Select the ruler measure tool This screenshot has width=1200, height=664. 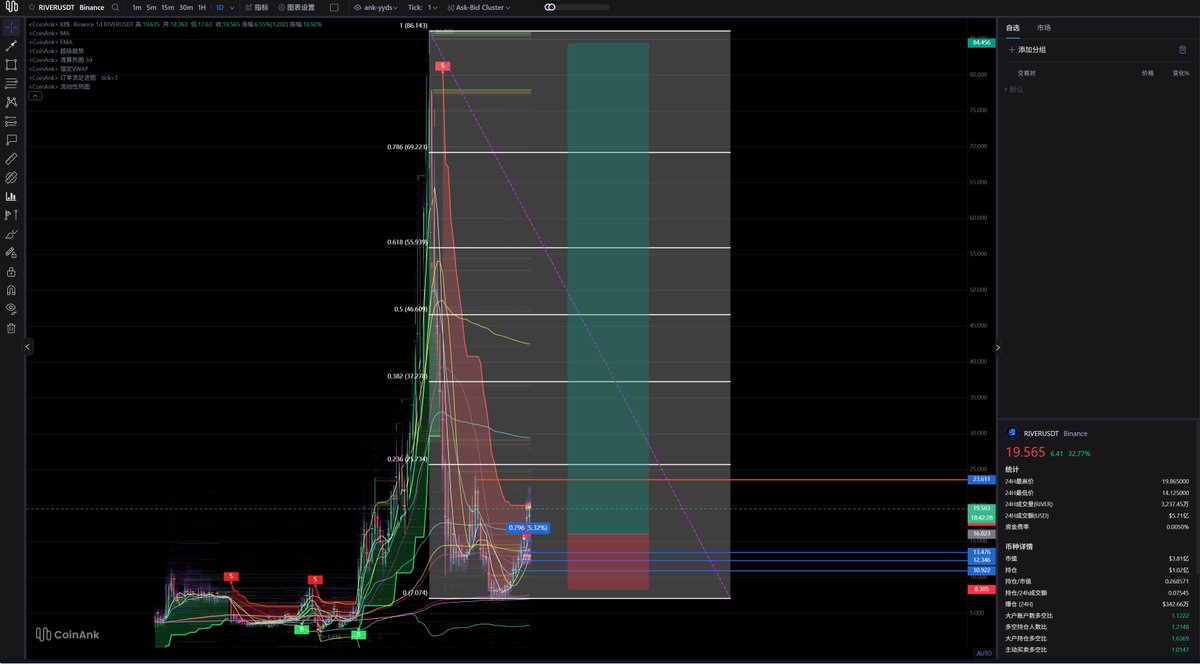click(x=11, y=159)
